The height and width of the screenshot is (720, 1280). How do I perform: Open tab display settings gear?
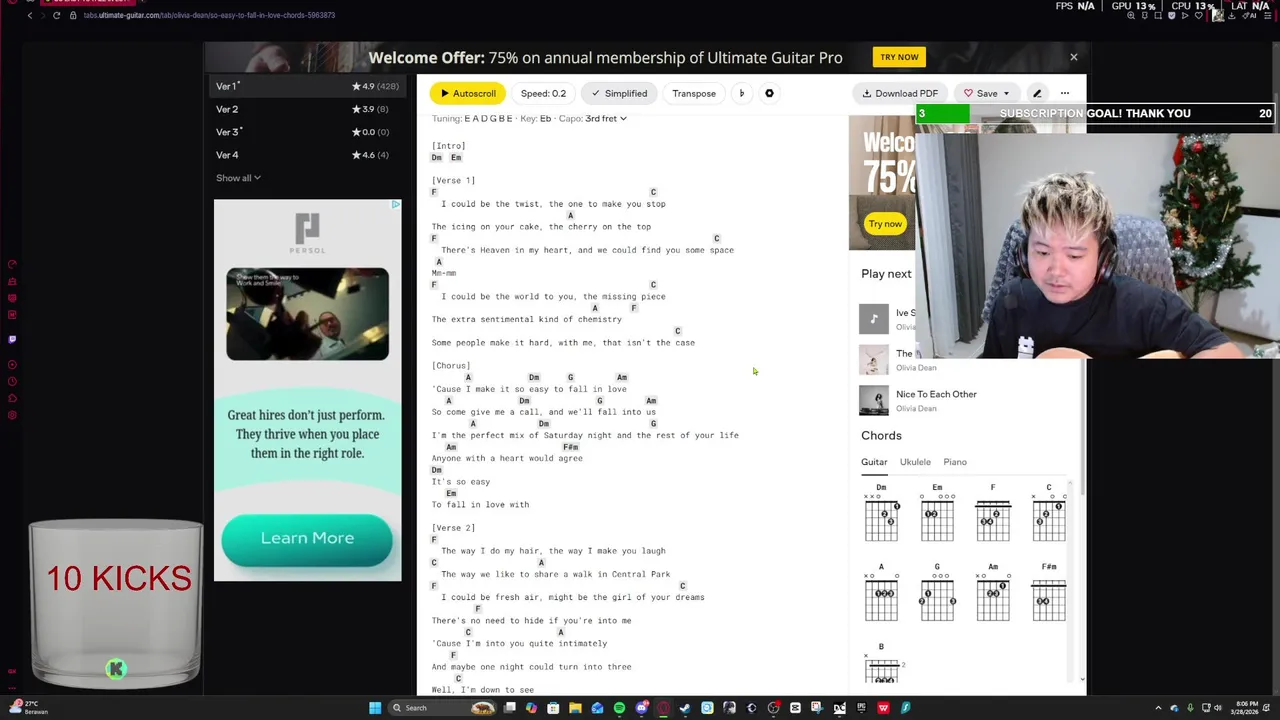[769, 93]
